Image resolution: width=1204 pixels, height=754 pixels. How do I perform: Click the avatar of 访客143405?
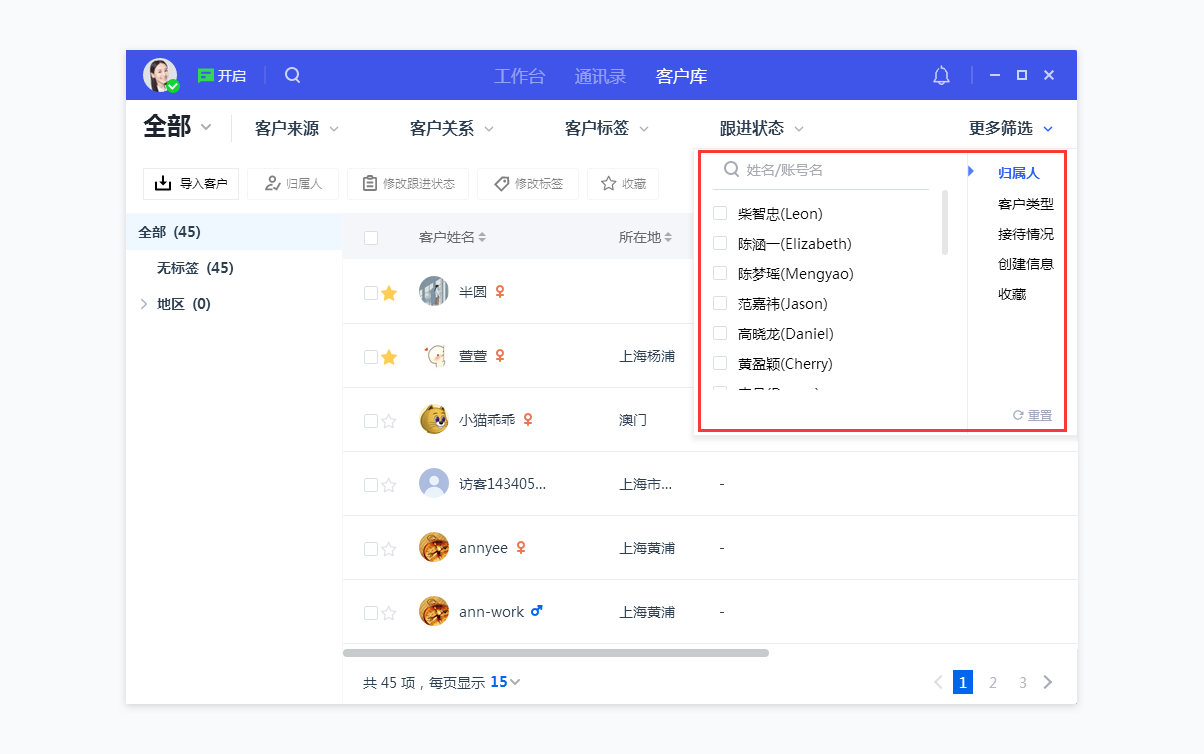(x=434, y=484)
